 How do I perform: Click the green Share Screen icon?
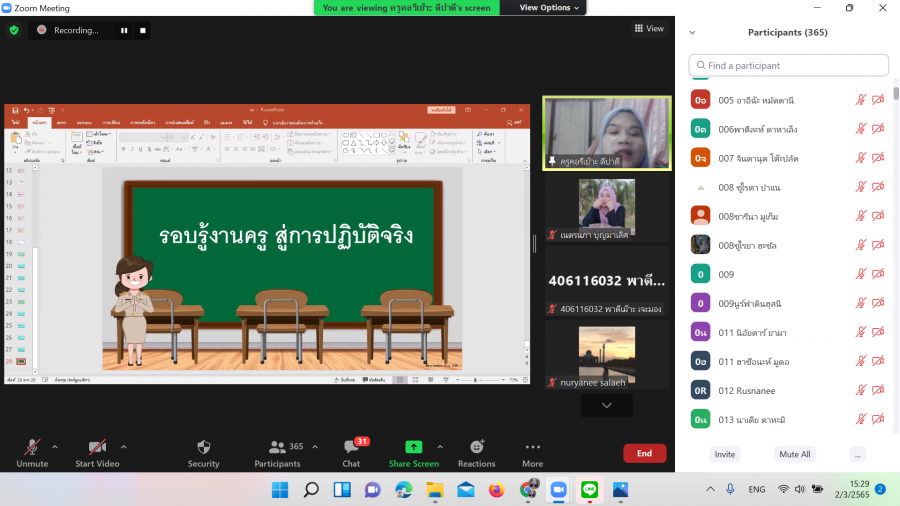pos(413,447)
